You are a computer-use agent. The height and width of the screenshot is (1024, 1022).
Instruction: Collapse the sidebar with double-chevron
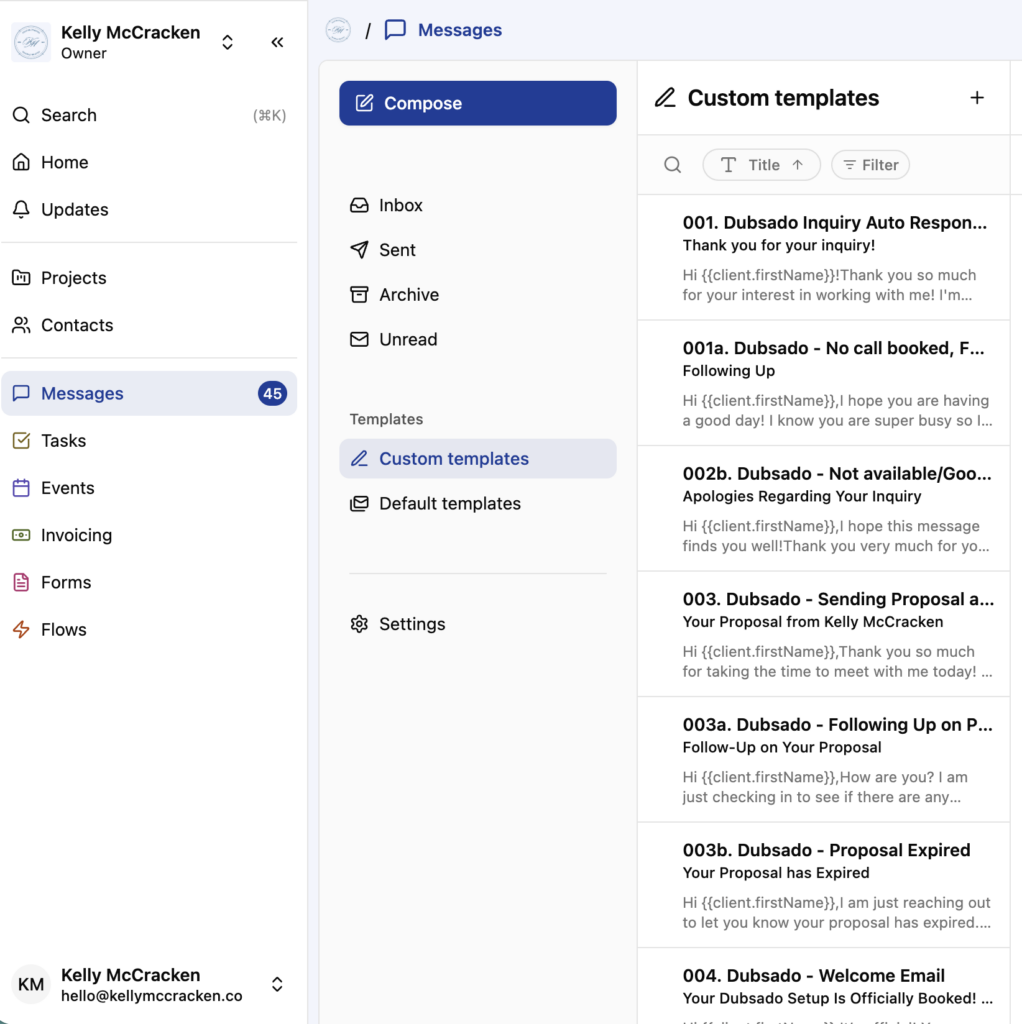pos(277,42)
